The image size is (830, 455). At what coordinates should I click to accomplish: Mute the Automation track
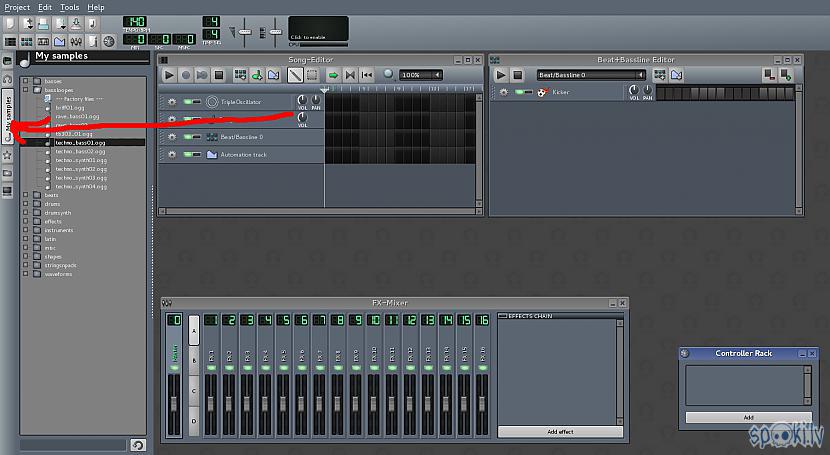tap(187, 154)
